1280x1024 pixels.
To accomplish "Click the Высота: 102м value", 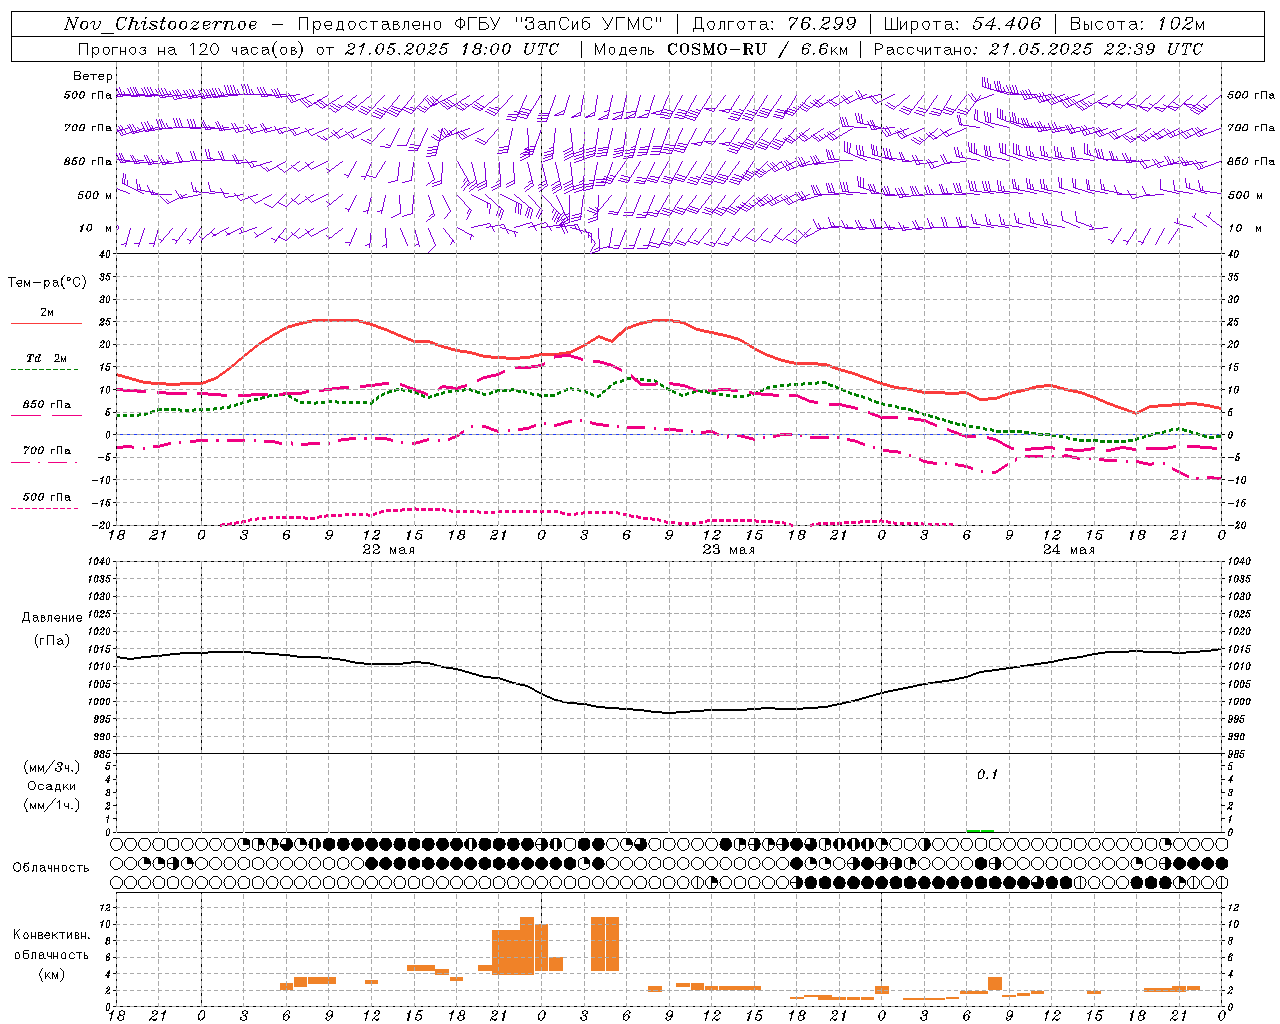I will tap(1137, 24).
